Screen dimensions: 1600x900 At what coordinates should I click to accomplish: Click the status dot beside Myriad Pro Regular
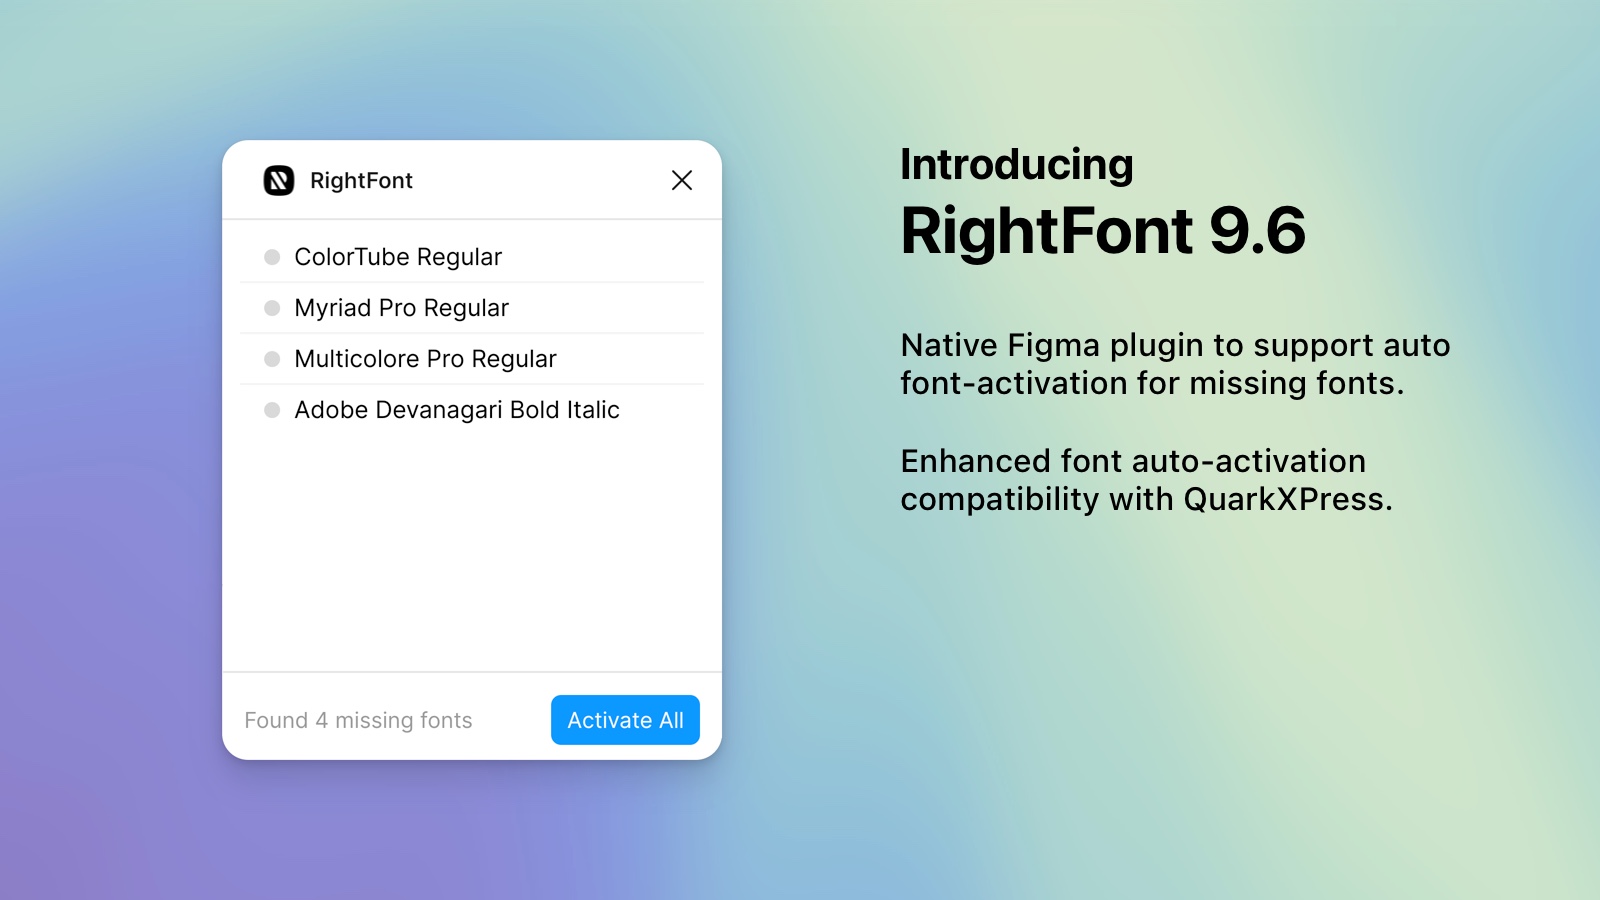272,308
